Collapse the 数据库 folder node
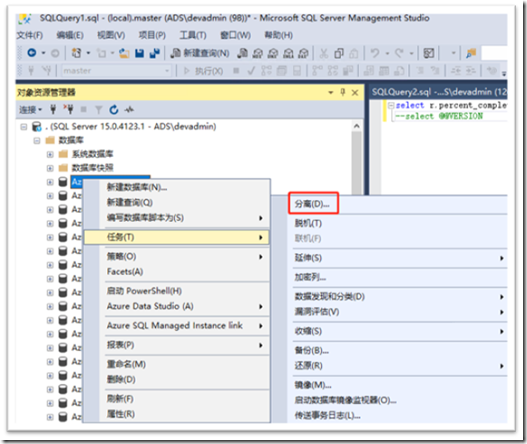The image size is (527, 444). pyautogui.click(x=37, y=140)
